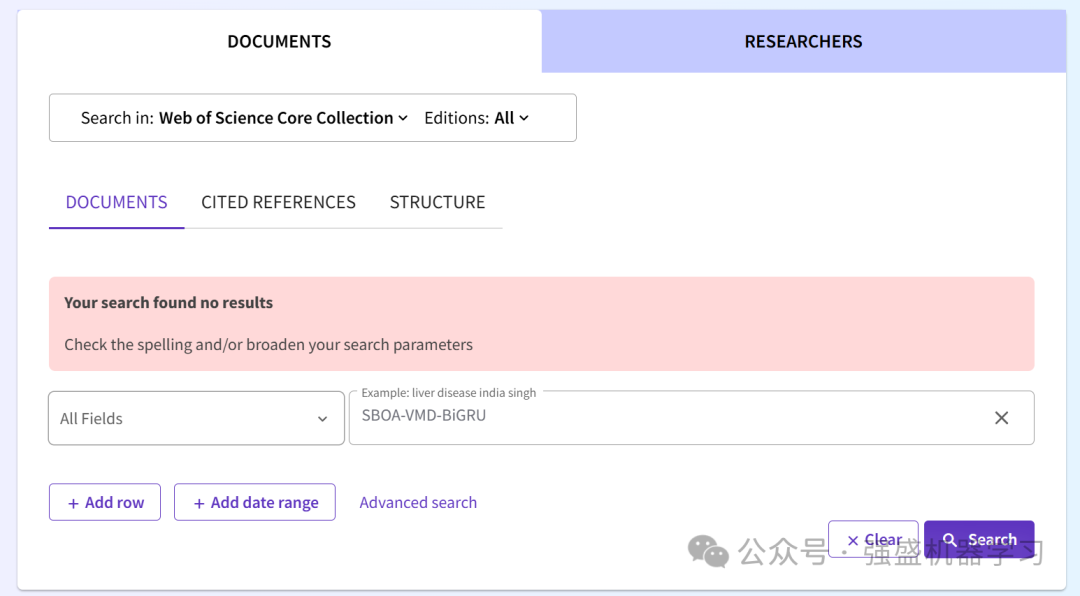The height and width of the screenshot is (596, 1080).
Task: Switch to the RESEARCHERS tab
Action: [804, 41]
